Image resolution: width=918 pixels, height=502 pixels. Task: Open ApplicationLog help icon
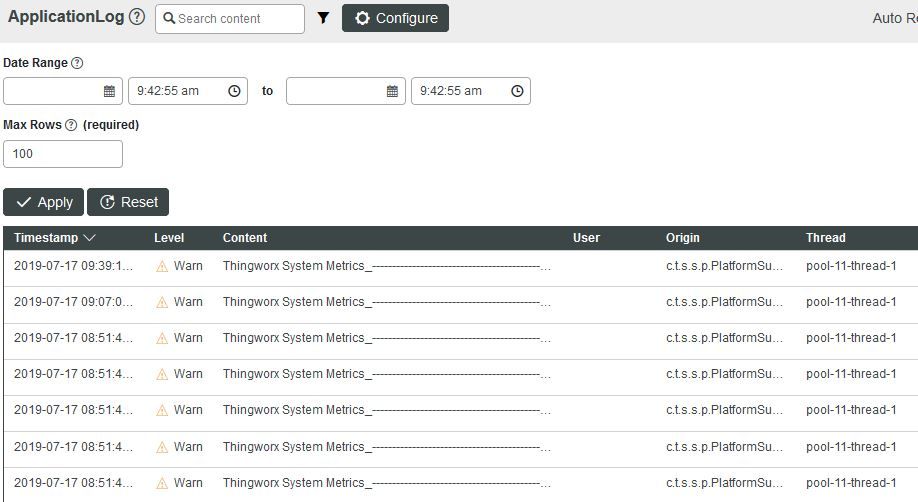[137, 17]
